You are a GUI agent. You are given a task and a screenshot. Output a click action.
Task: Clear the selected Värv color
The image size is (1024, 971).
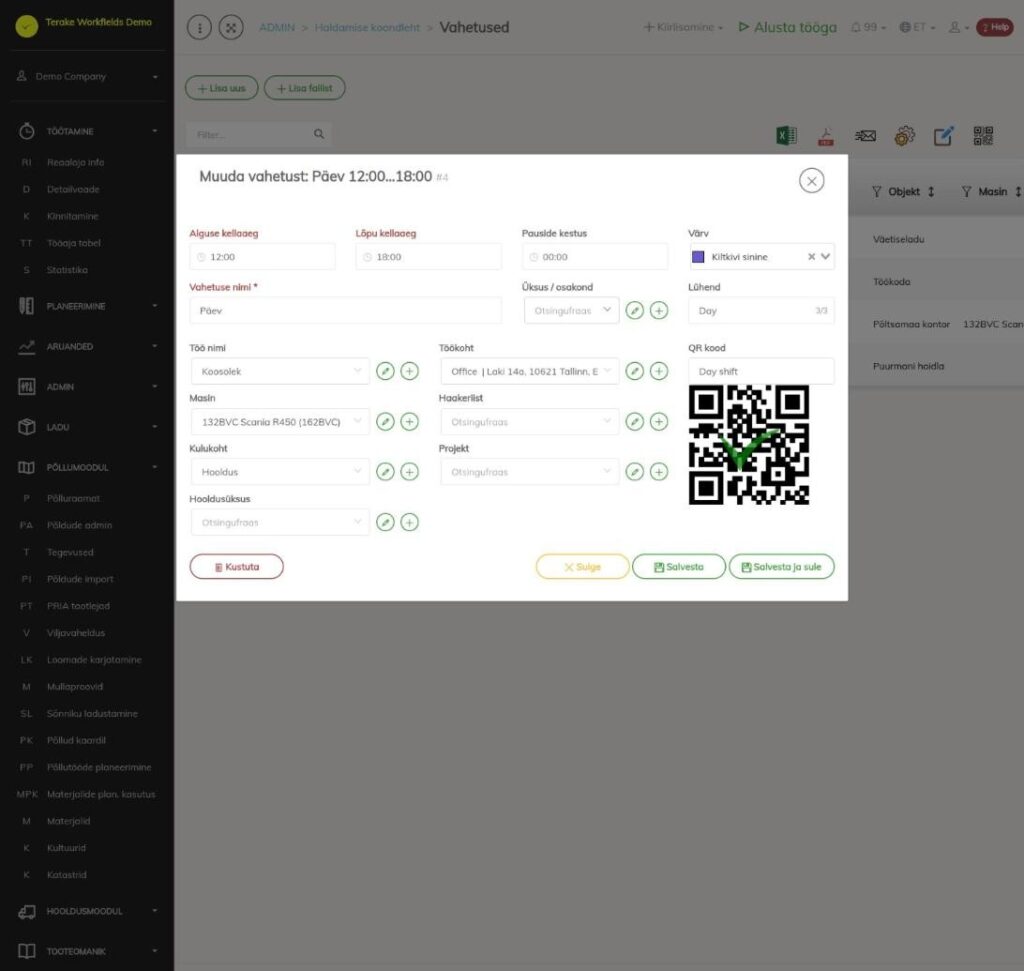[811, 257]
